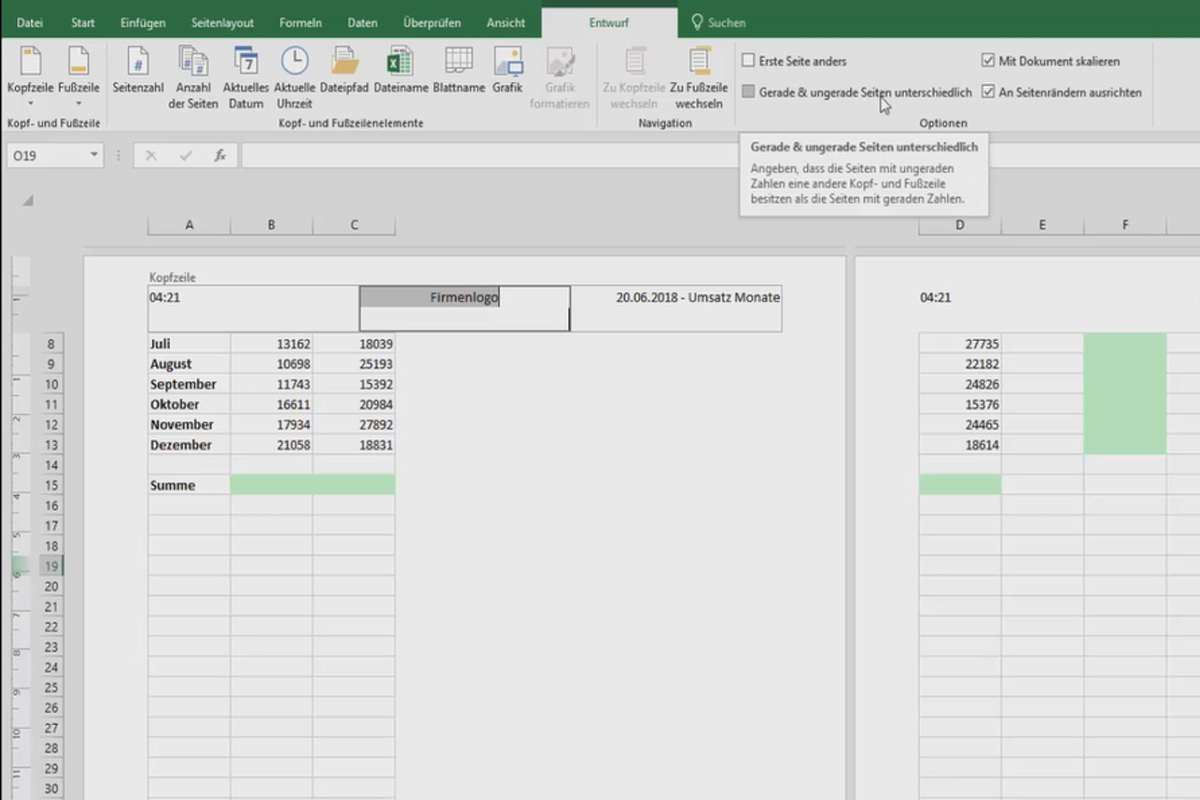Disable Mit Dokument skalieren

click(989, 60)
